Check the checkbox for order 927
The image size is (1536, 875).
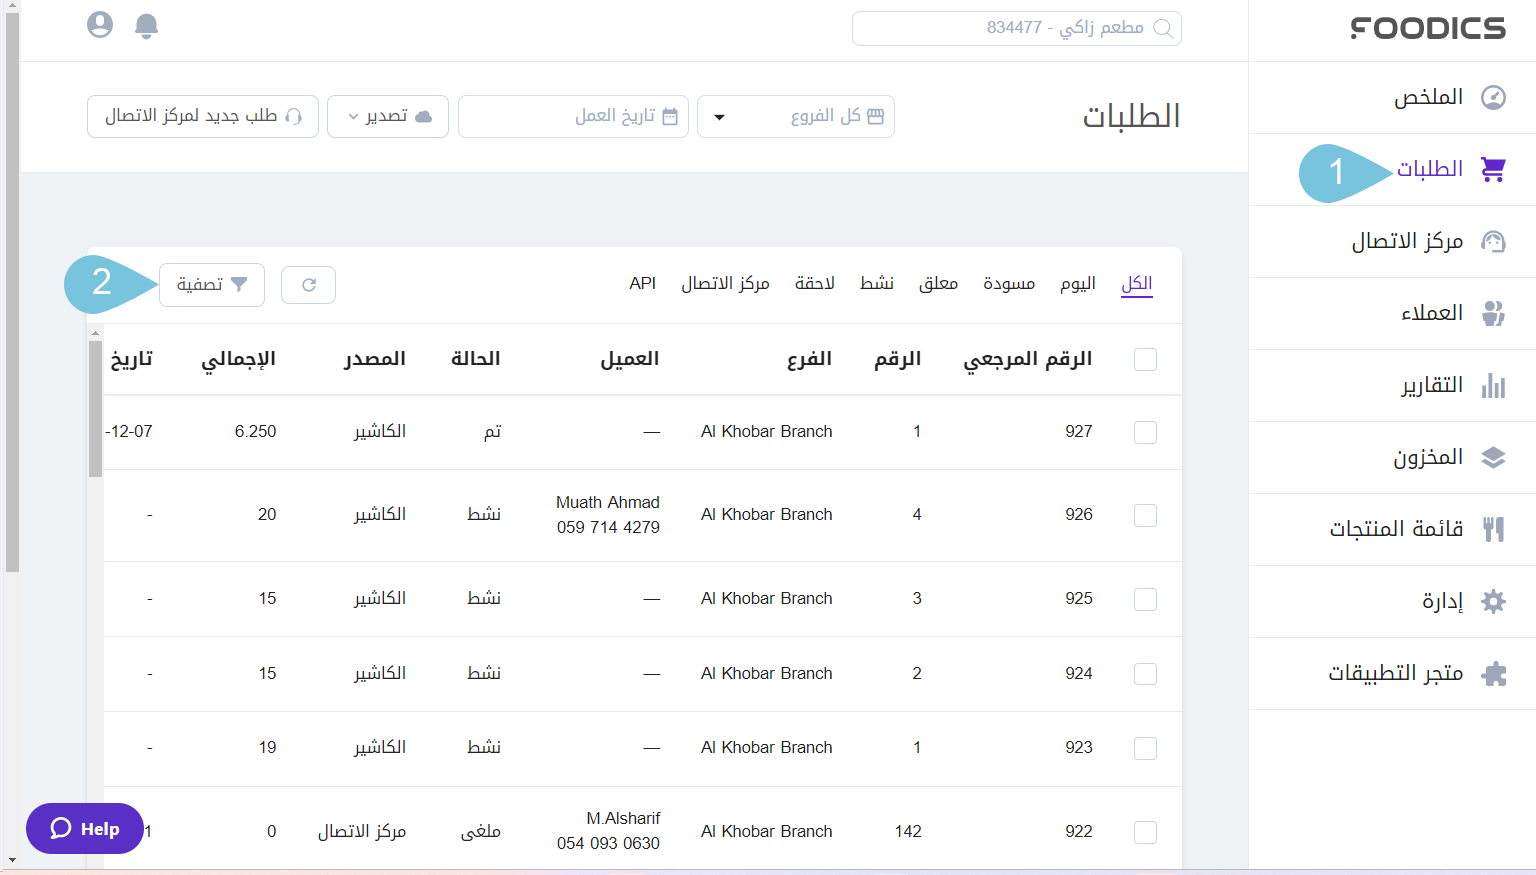pos(1144,432)
